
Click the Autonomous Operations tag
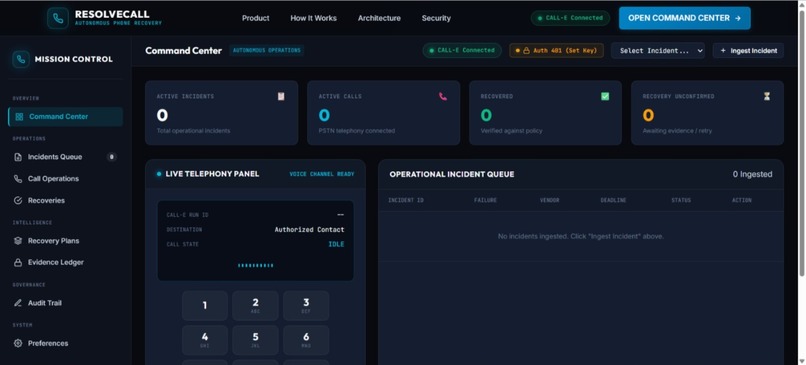coord(267,50)
